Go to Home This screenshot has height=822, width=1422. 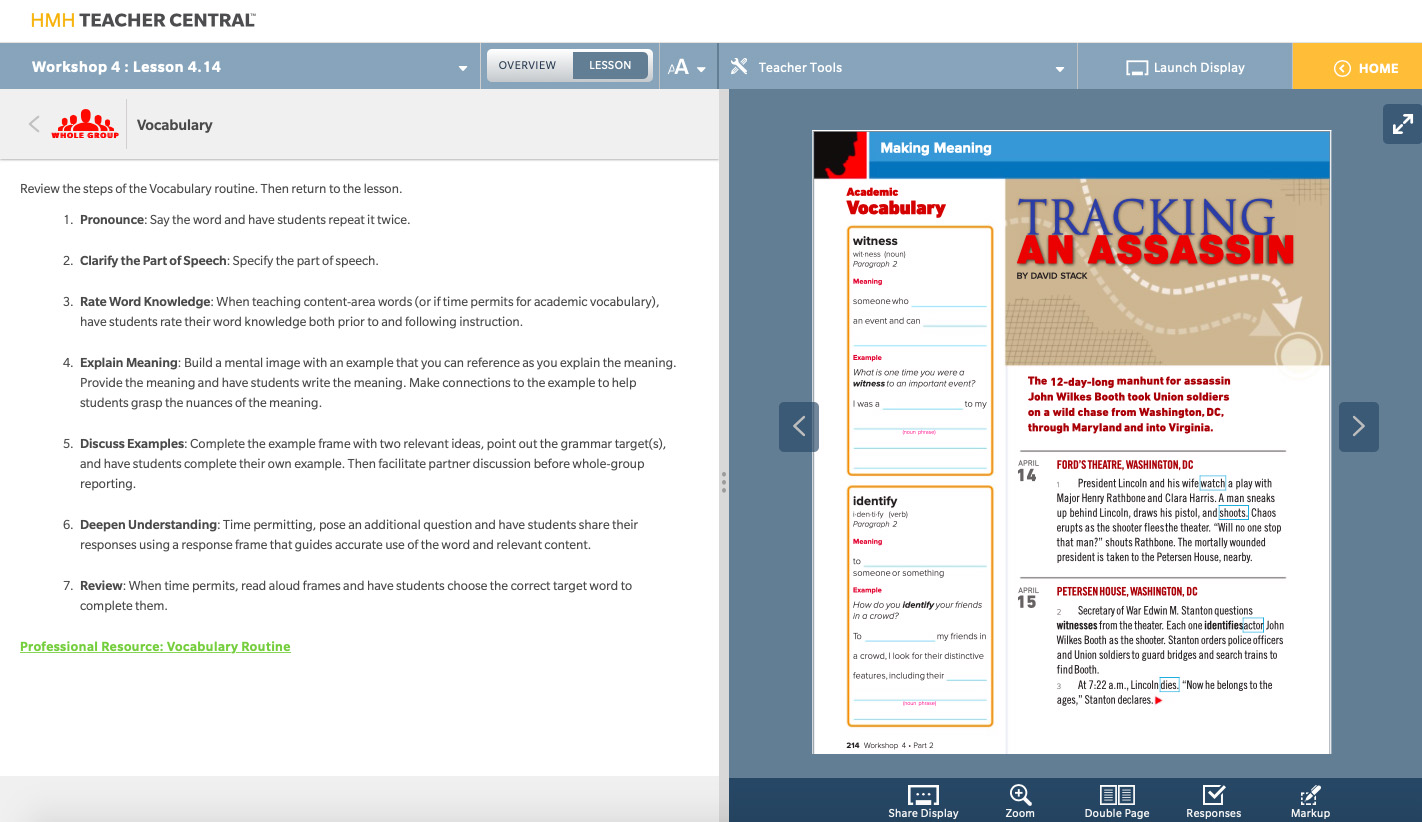click(x=1357, y=67)
